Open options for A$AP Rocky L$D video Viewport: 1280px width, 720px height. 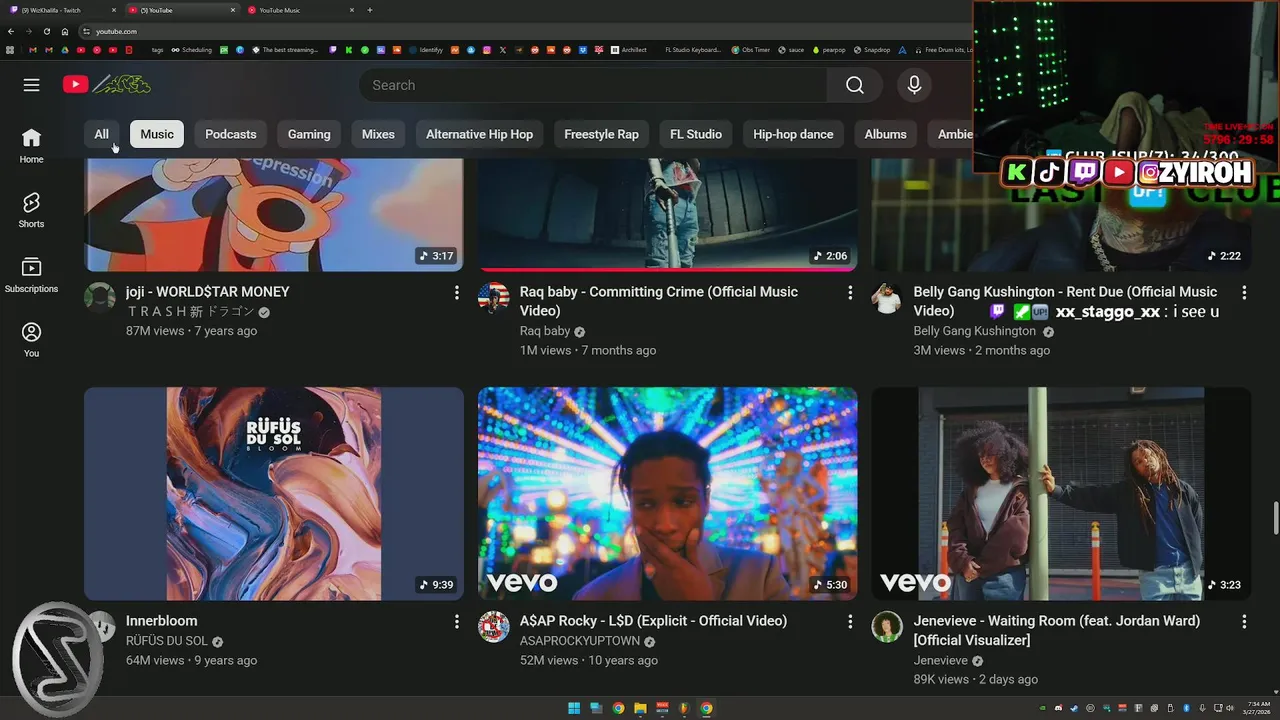click(x=850, y=621)
